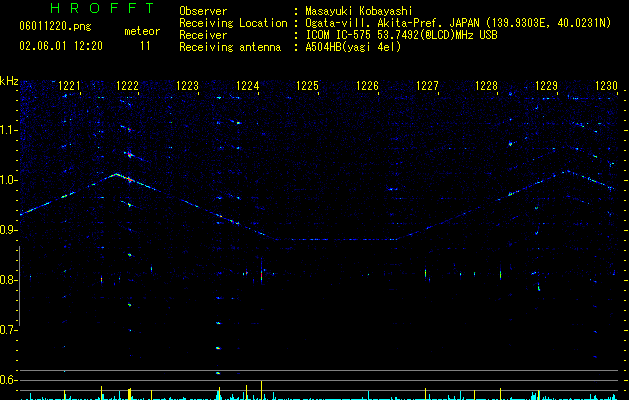Click time marker 1222
The image size is (629, 400).
pyautogui.click(x=127, y=86)
